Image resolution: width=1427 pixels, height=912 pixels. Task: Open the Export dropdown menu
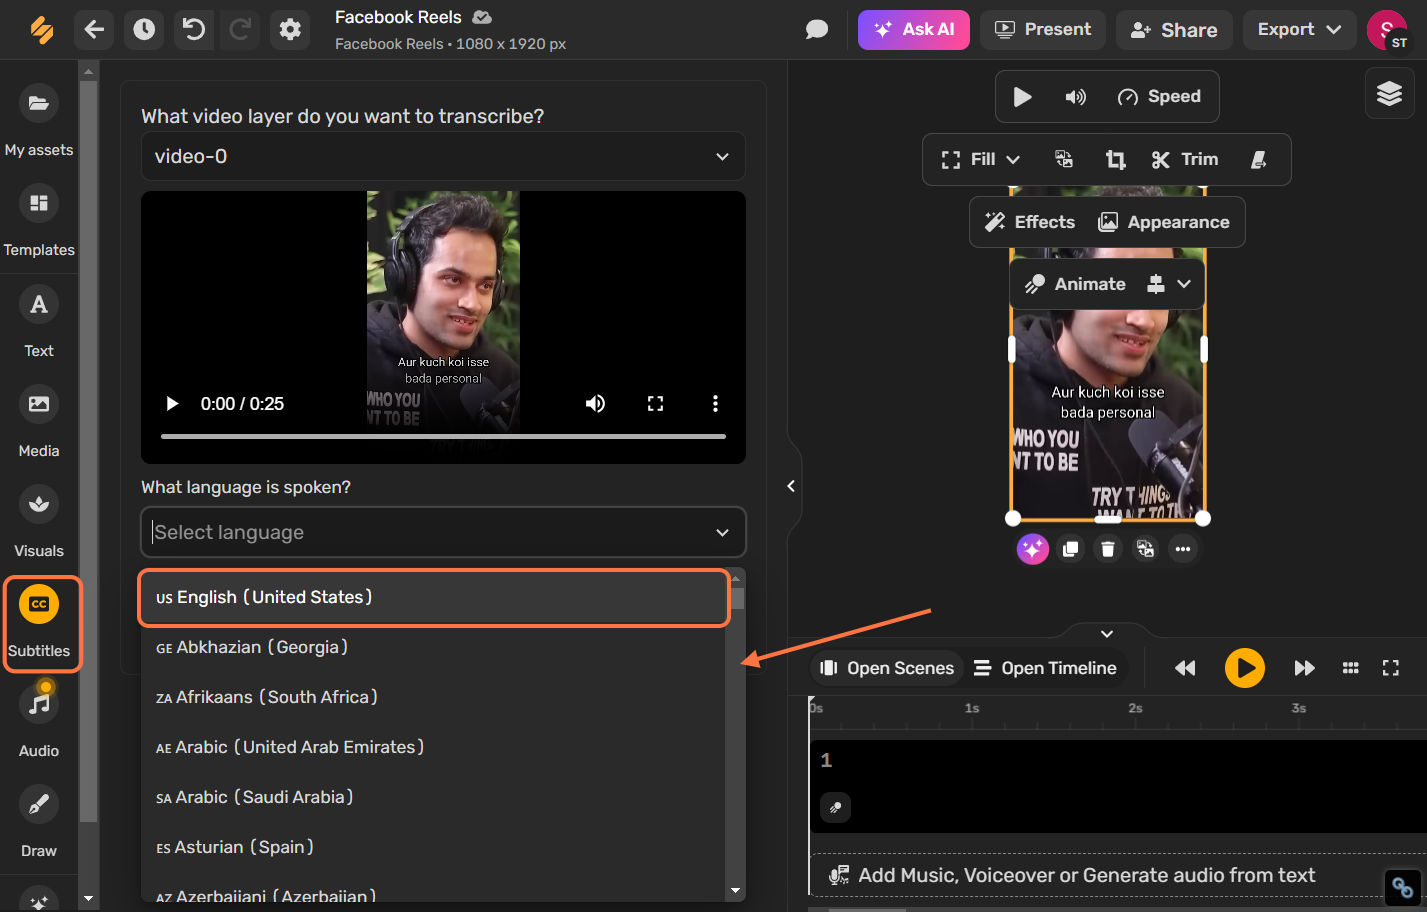1299,30
